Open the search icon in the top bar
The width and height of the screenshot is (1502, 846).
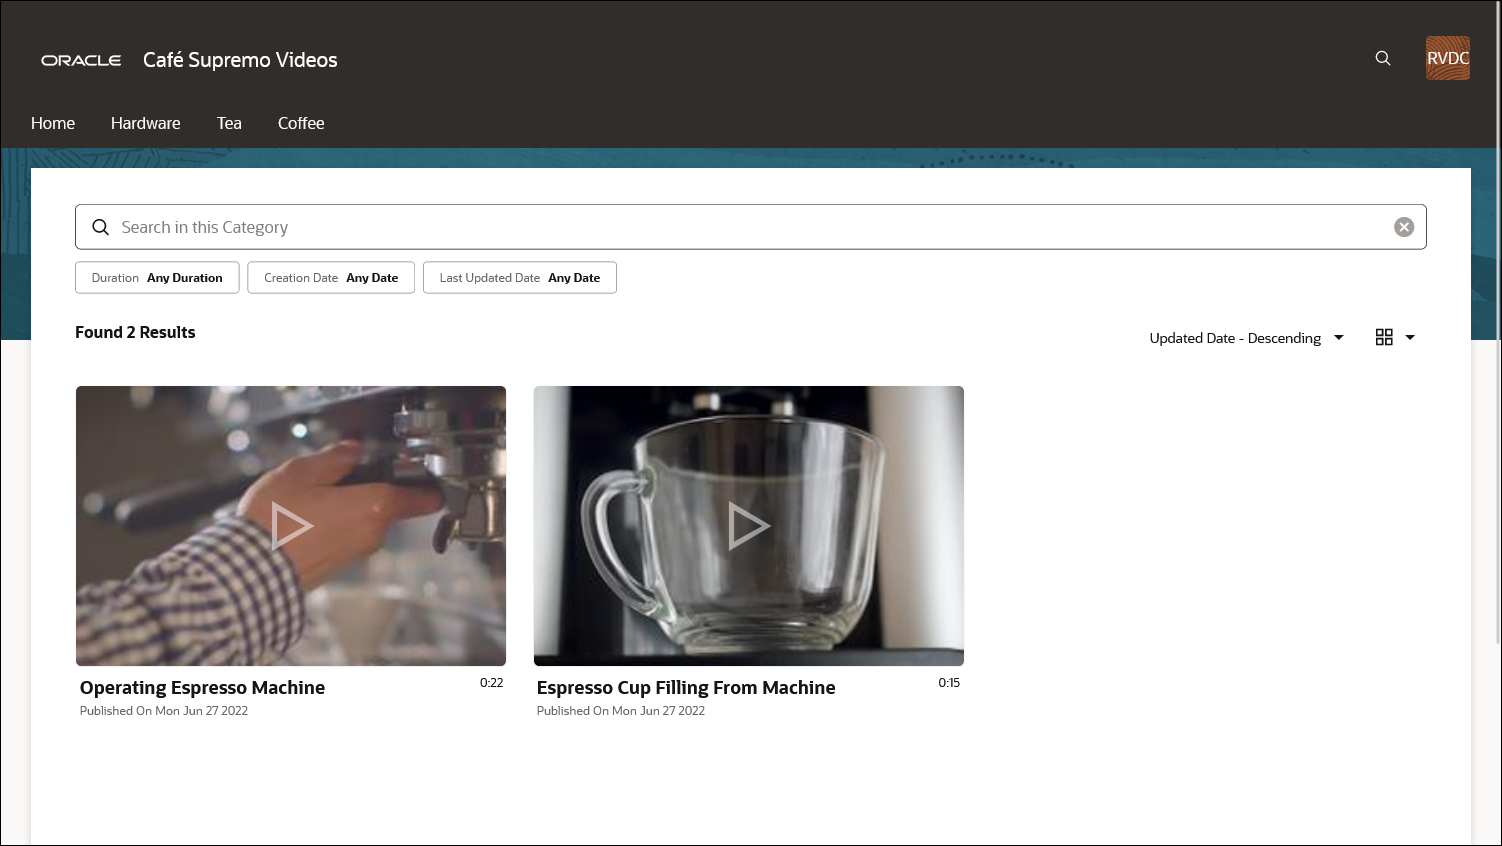[1383, 58]
